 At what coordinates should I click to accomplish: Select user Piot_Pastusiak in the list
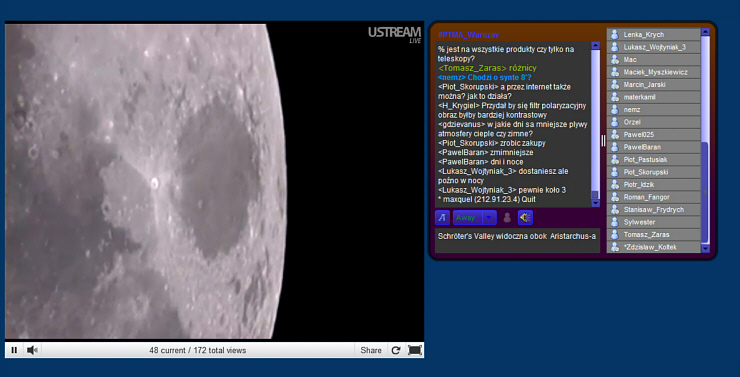click(x=654, y=159)
